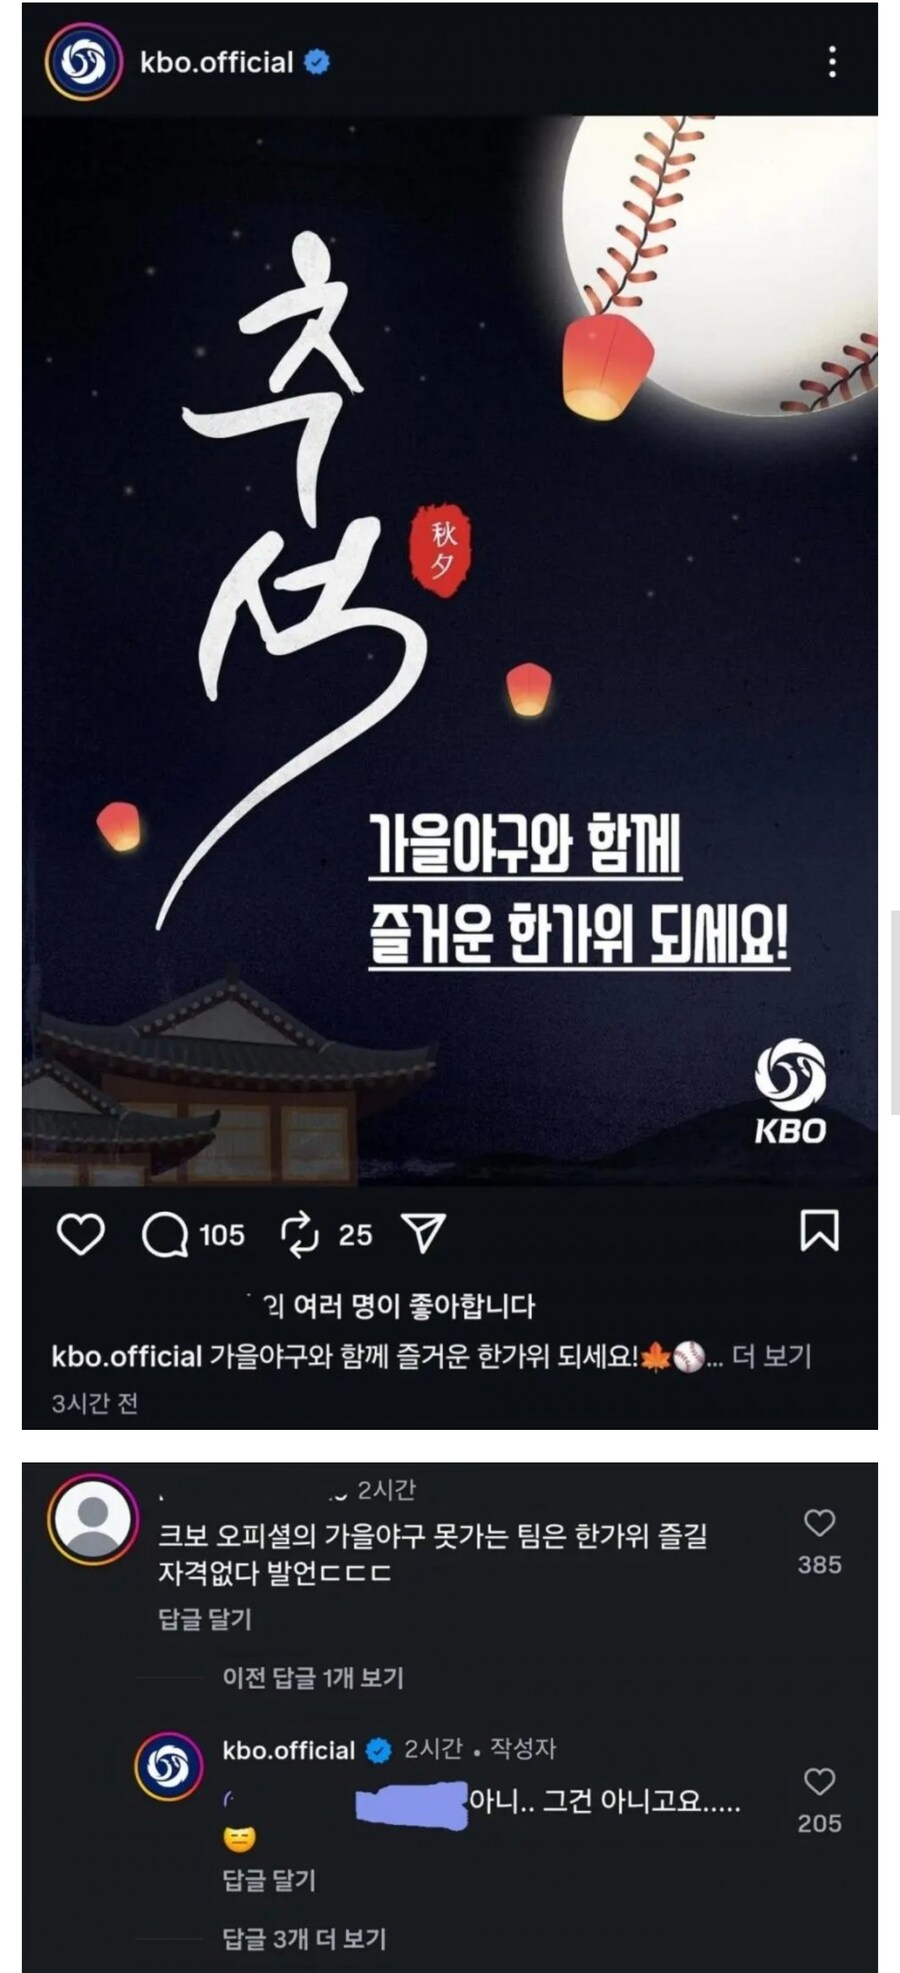The height and width of the screenshot is (1973, 900).
Task: Open kbo.official username in post header
Action: (216, 62)
